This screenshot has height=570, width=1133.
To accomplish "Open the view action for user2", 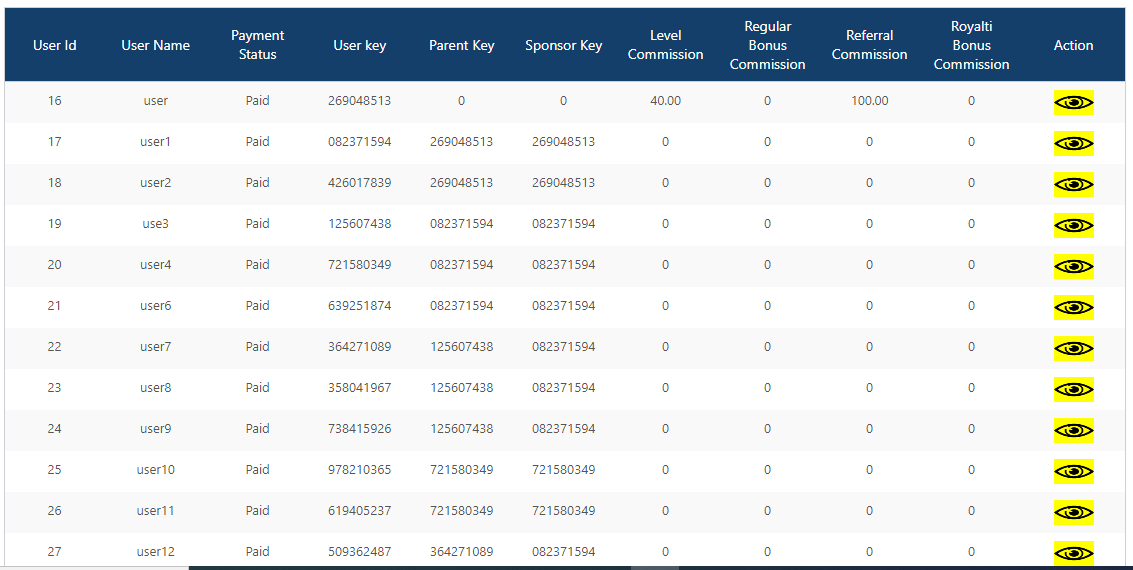I will [1073, 185].
